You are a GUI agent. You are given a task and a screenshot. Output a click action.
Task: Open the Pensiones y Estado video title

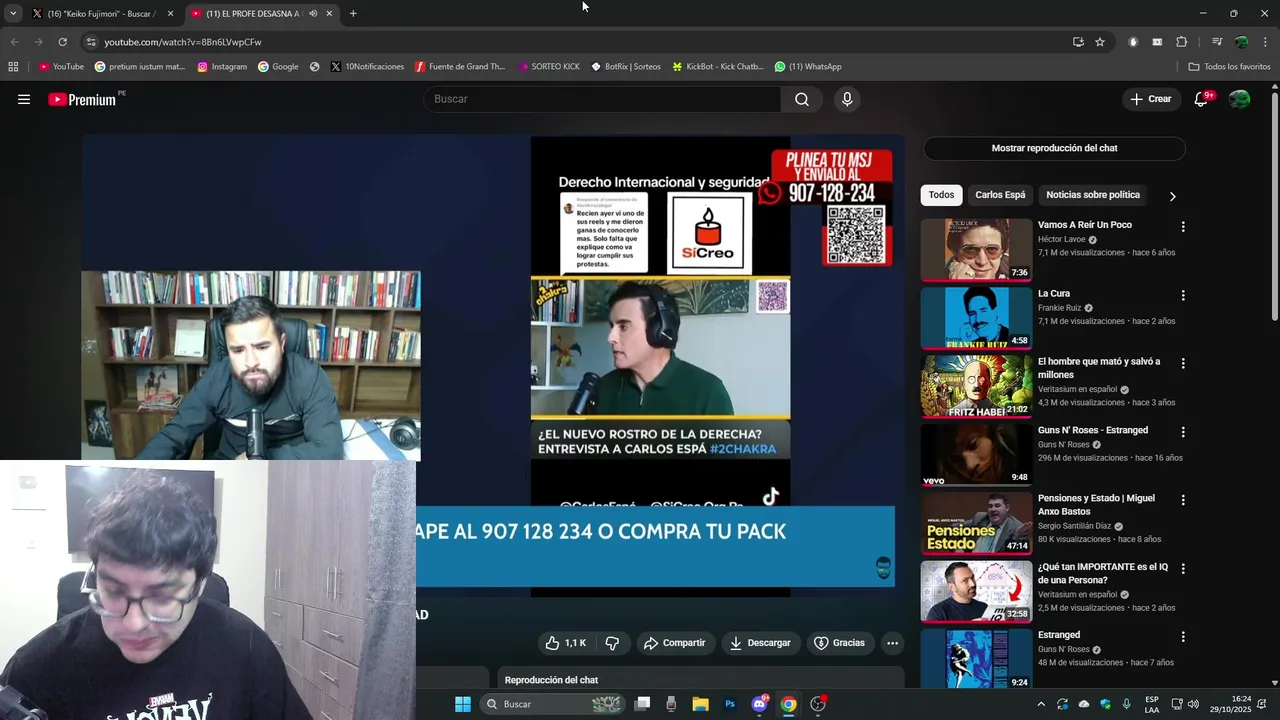click(1096, 505)
